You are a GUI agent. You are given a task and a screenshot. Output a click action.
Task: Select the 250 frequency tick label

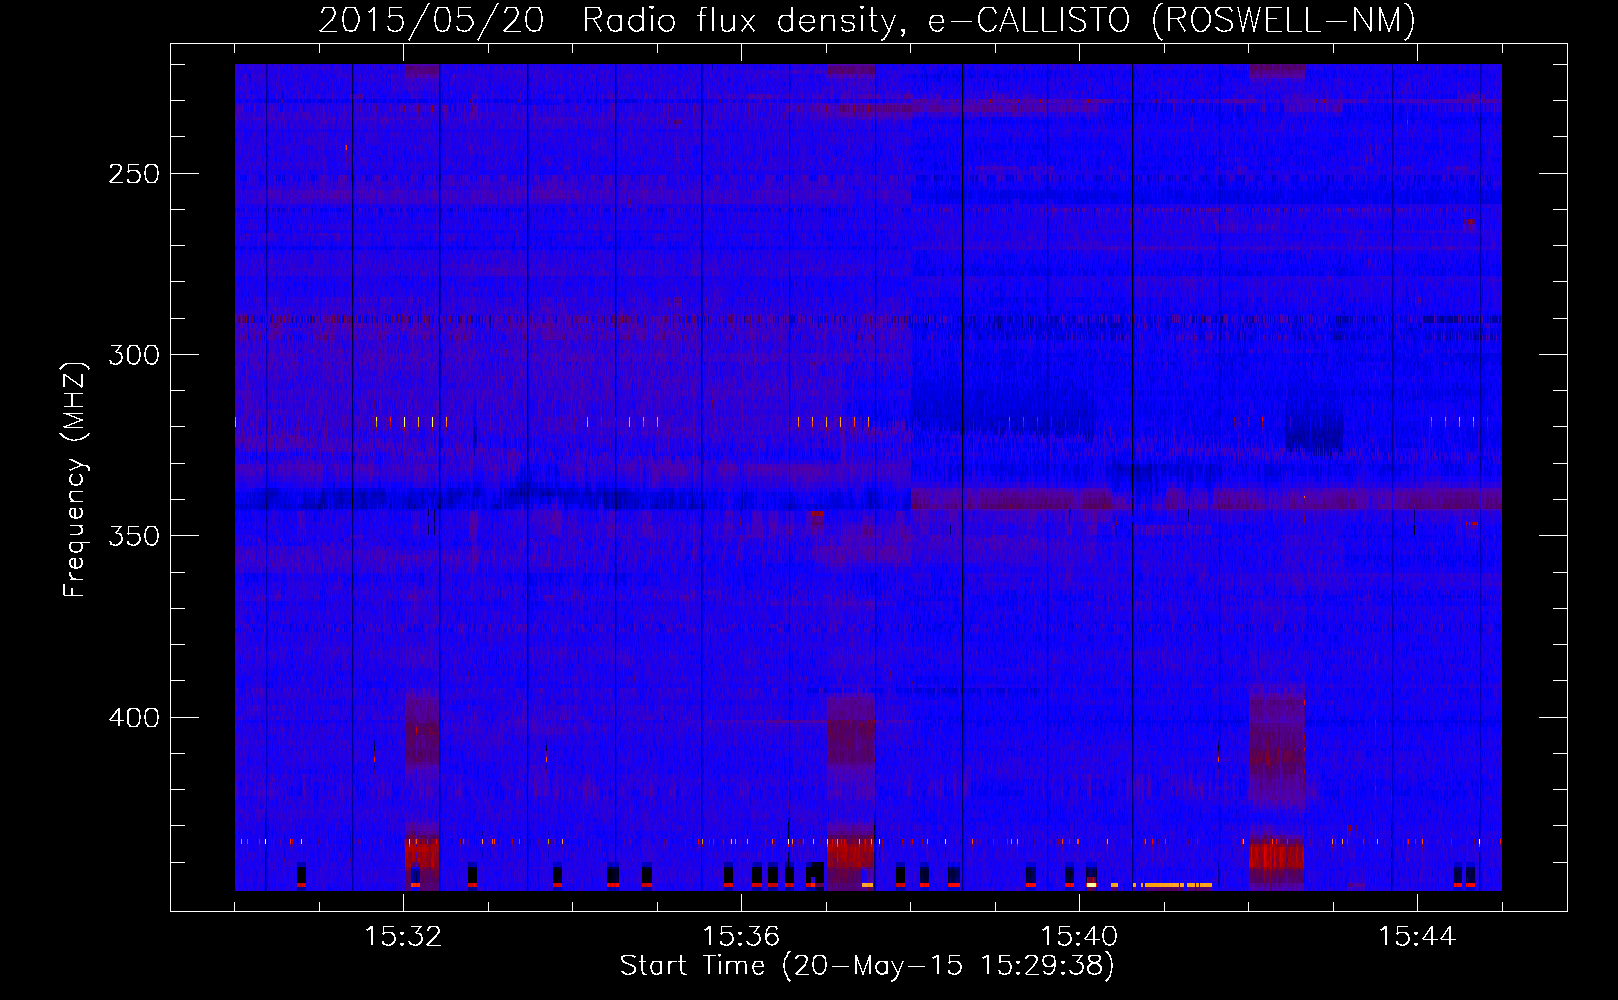point(134,174)
